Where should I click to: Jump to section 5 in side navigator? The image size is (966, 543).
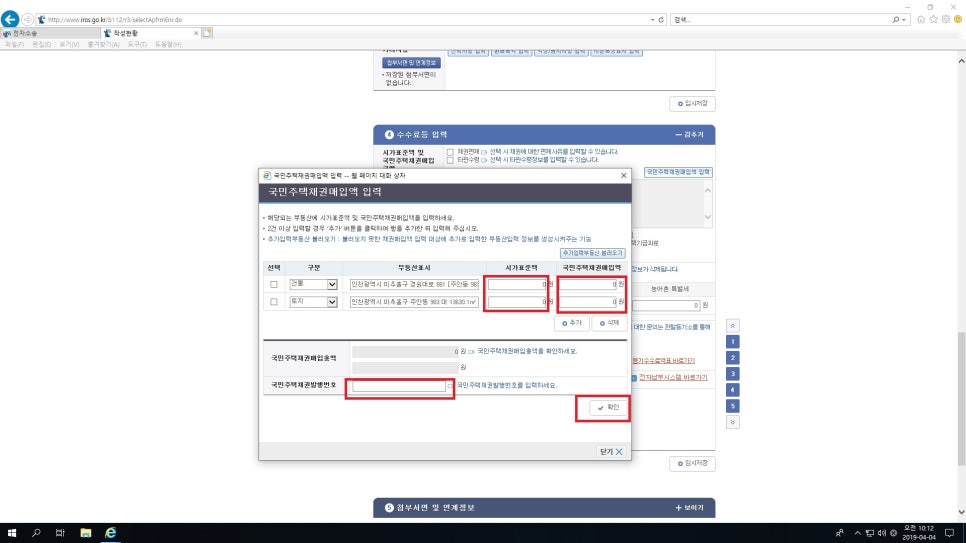tap(733, 406)
